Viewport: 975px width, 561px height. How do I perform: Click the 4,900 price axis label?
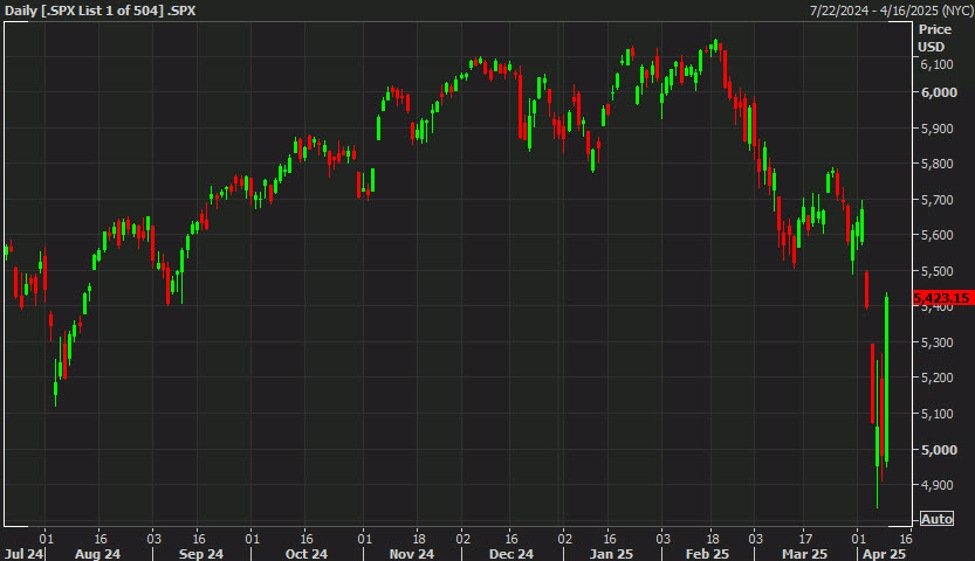point(938,485)
